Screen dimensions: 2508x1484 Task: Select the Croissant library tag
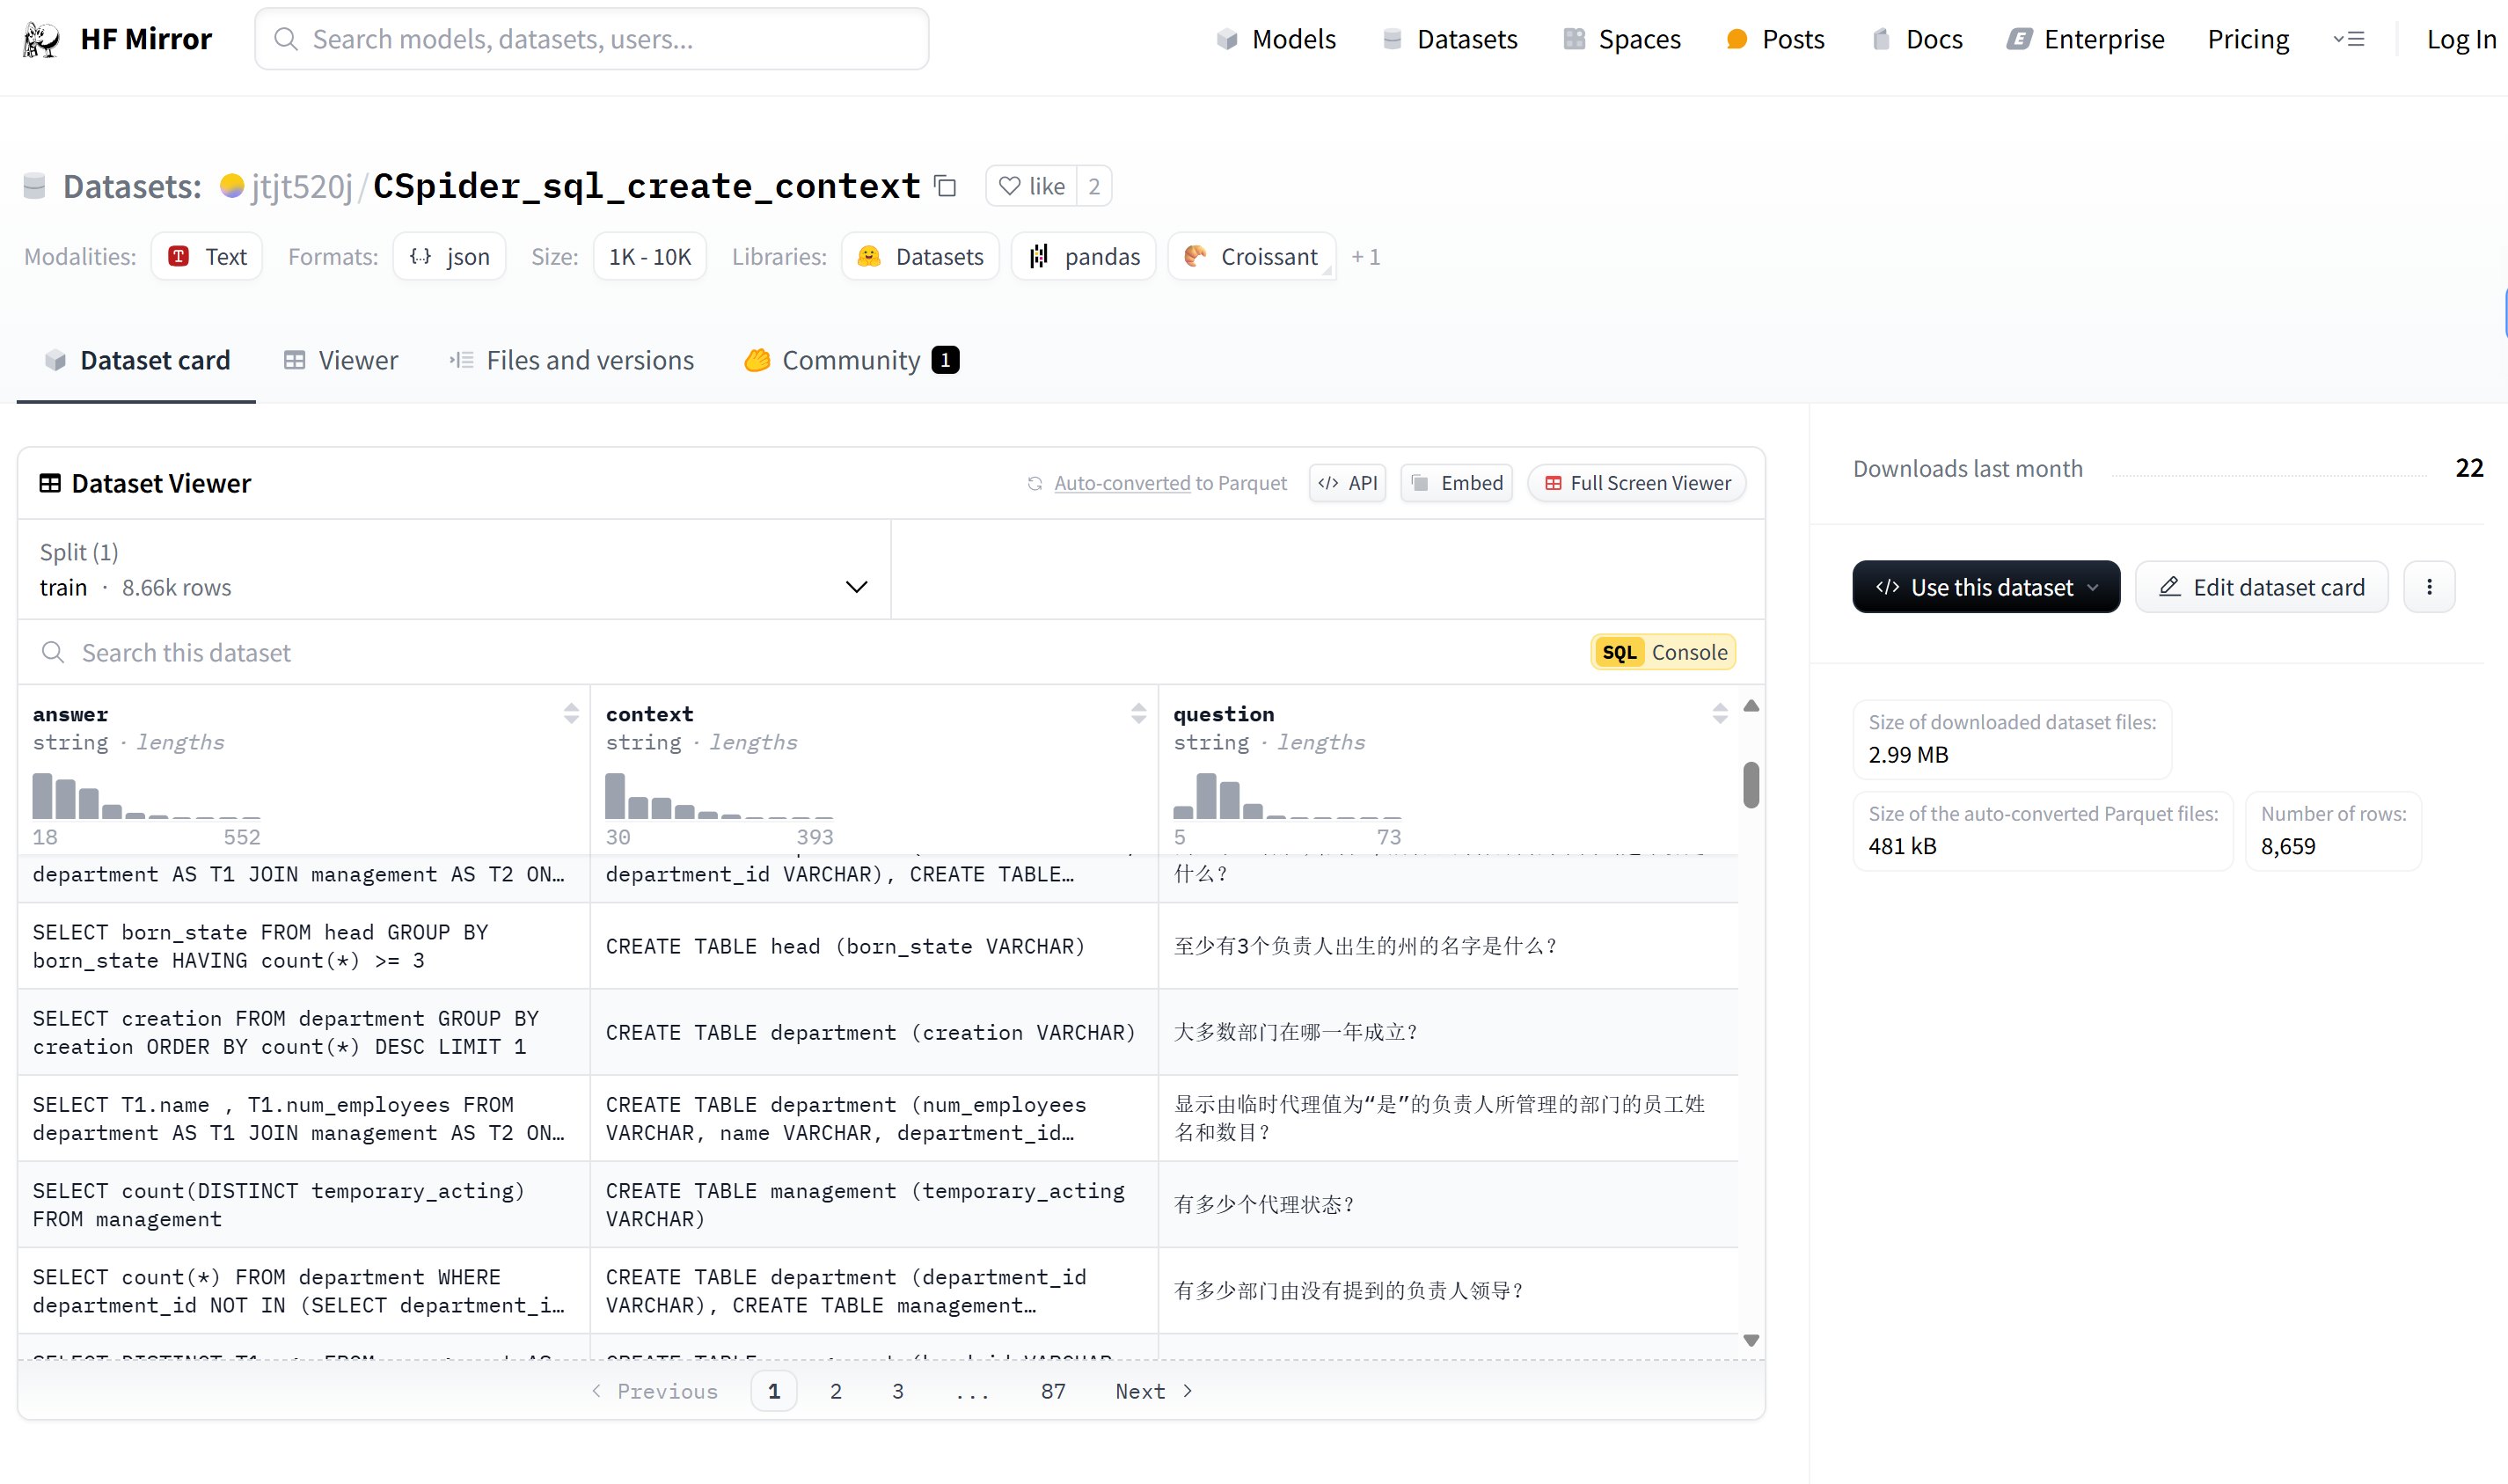click(1251, 257)
